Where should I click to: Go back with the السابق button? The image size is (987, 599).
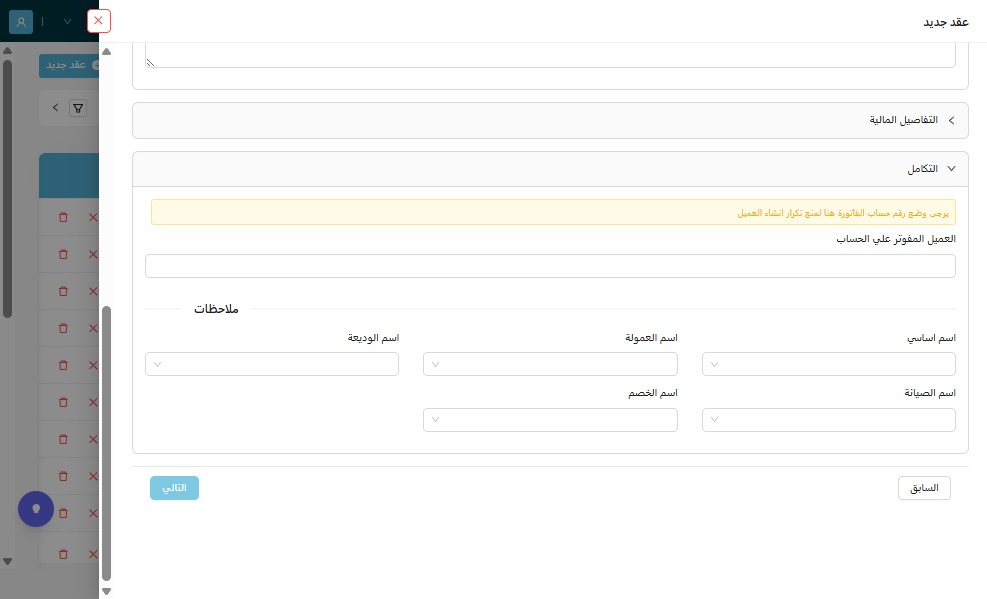924,488
